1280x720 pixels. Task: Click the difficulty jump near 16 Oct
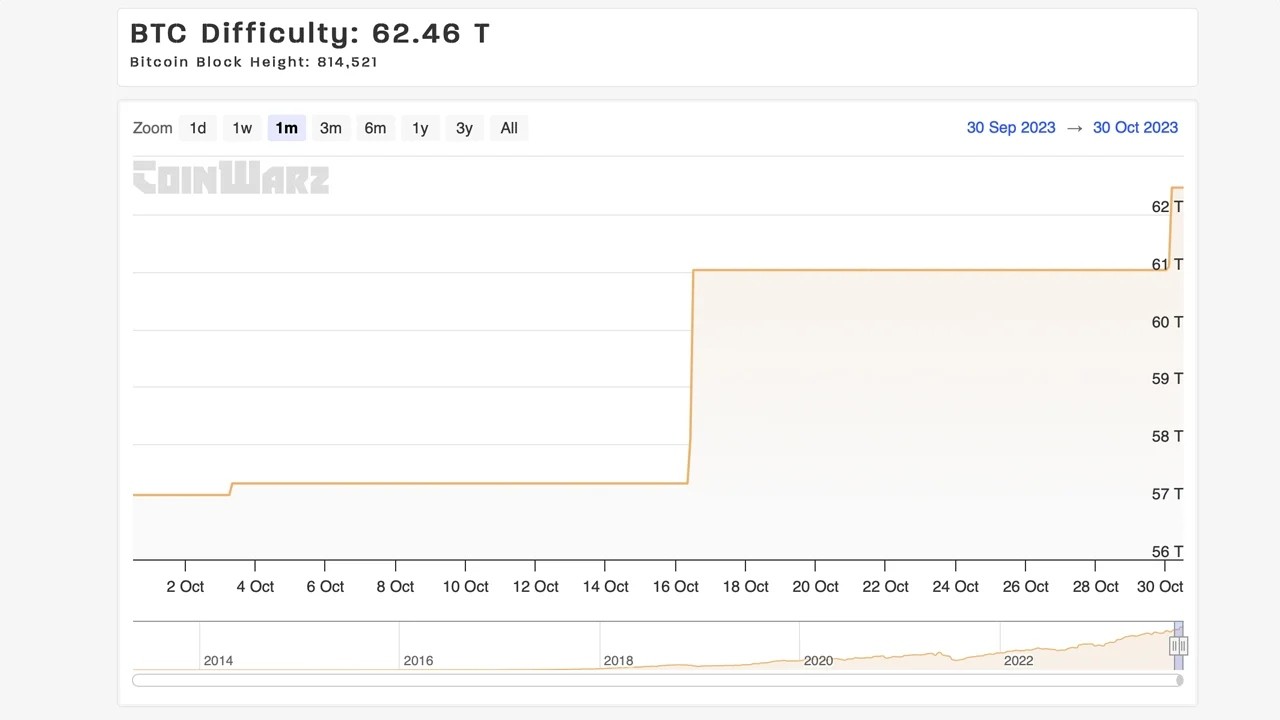click(691, 376)
